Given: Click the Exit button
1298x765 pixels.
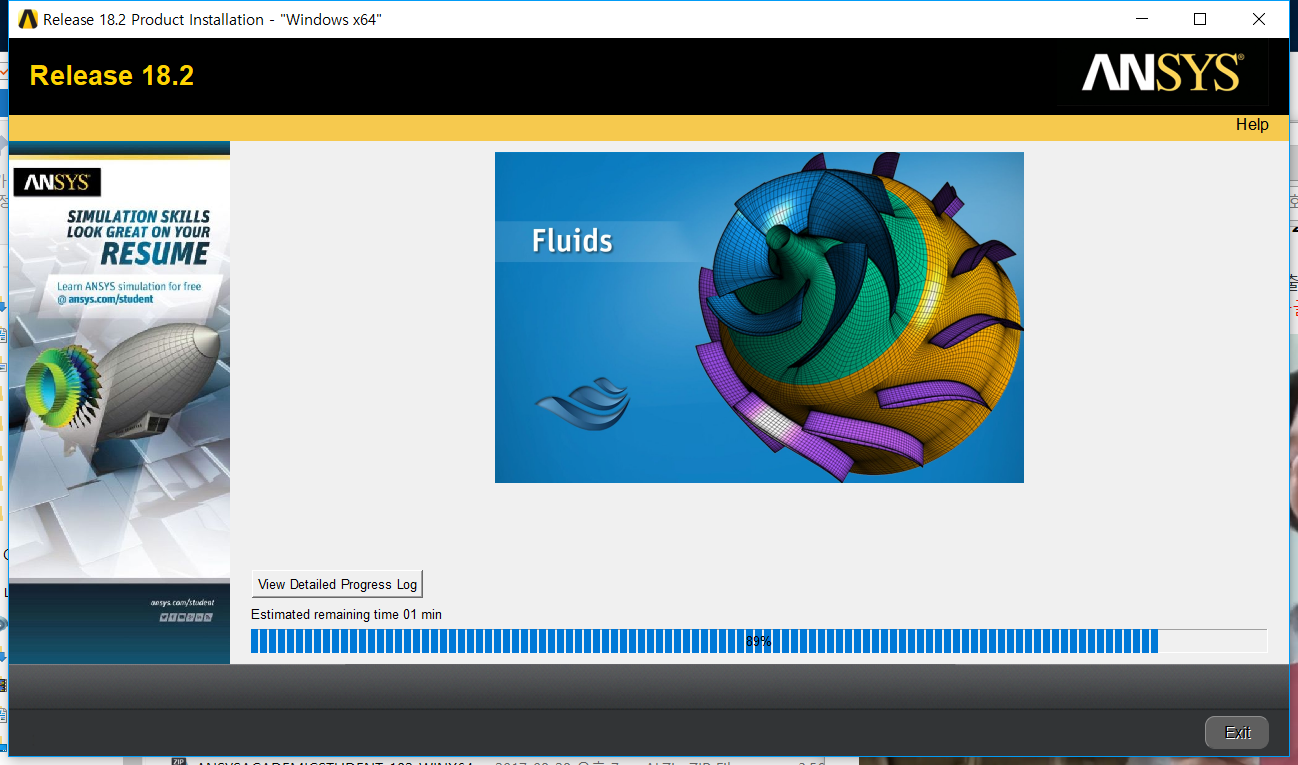Looking at the screenshot, I should [1237, 733].
